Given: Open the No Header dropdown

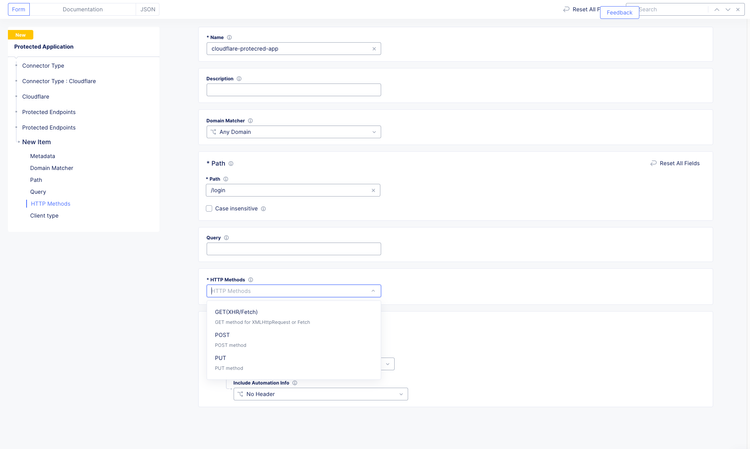Looking at the screenshot, I should click(x=320, y=394).
